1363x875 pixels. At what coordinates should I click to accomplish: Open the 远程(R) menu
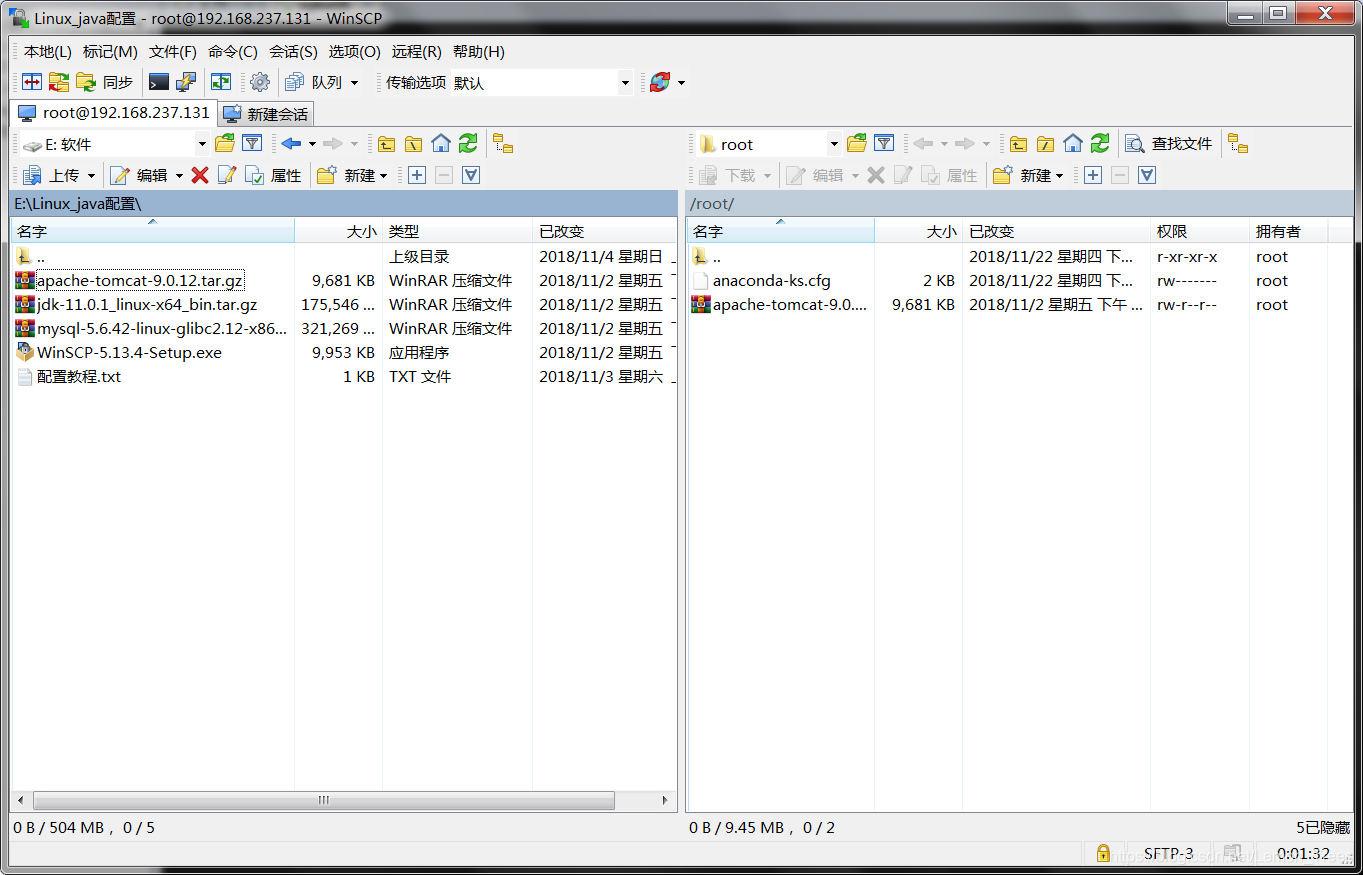tap(417, 52)
